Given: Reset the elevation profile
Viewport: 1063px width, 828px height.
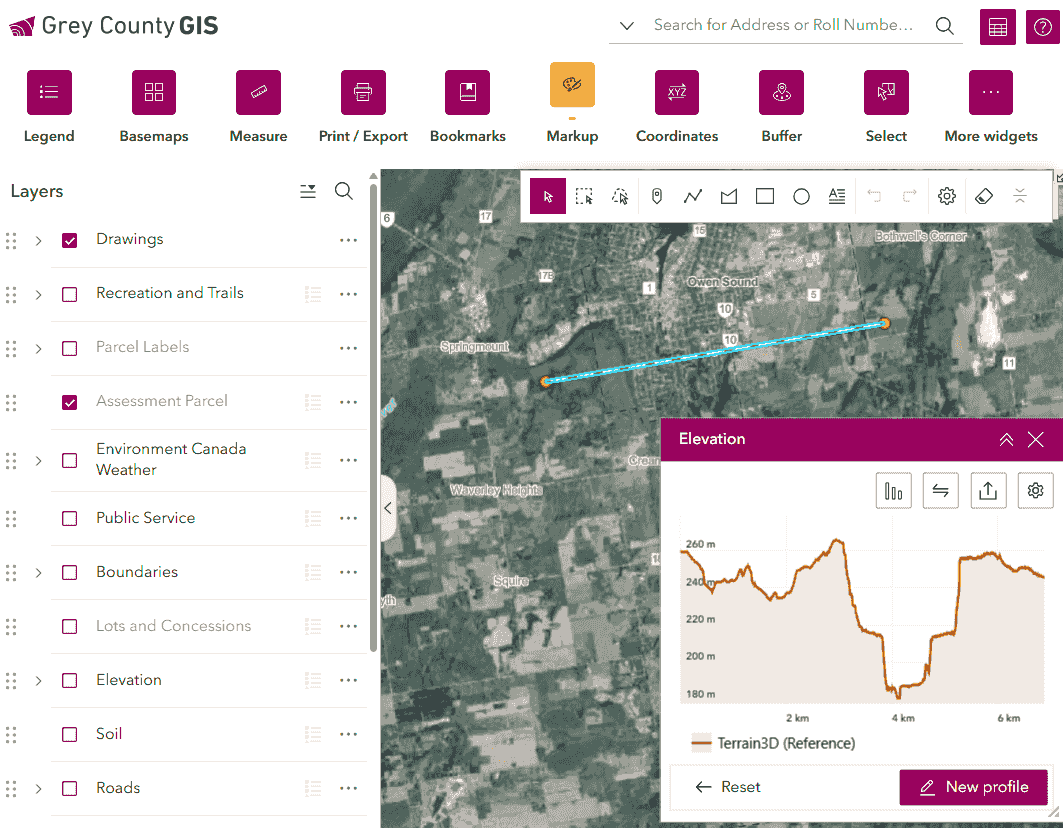Looking at the screenshot, I should coord(727,787).
